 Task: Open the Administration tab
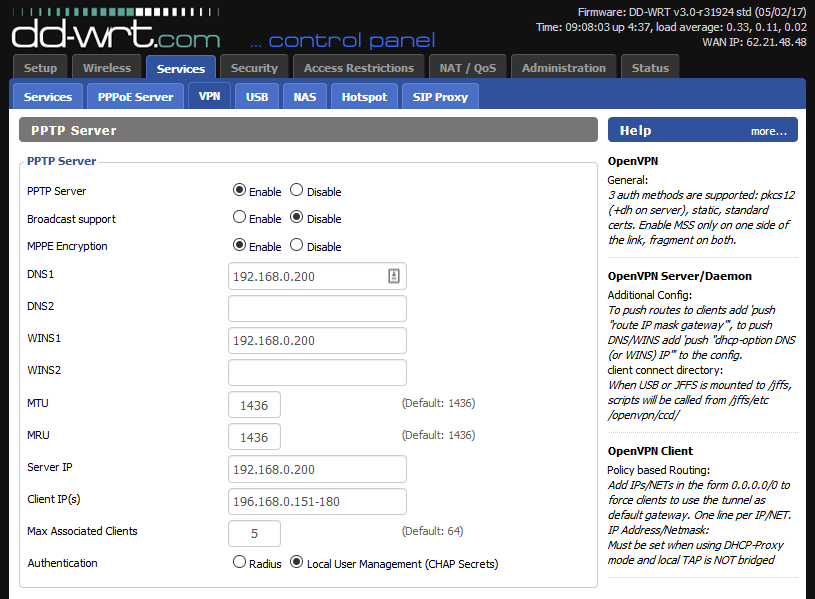pyautogui.click(x=564, y=68)
